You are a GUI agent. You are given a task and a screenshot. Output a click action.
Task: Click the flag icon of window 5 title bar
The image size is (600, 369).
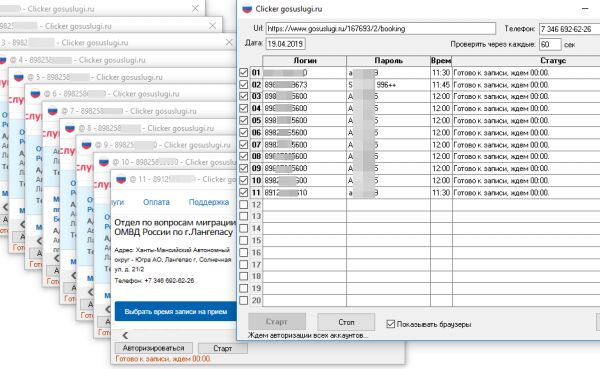pyautogui.click(x=19, y=77)
